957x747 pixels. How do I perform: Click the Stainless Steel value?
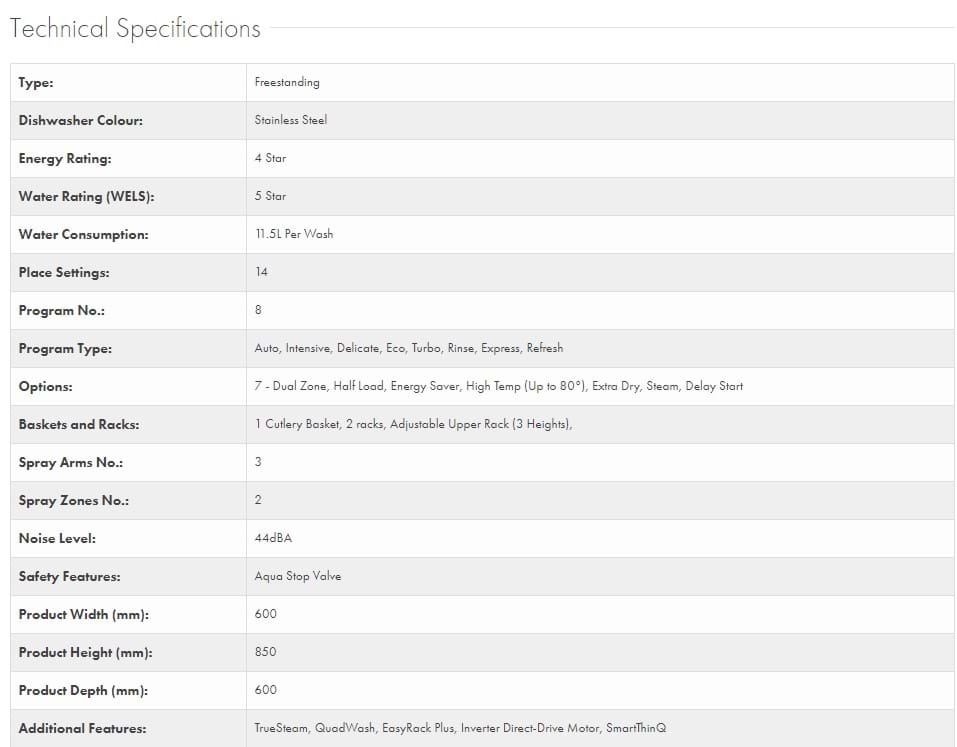tap(291, 121)
